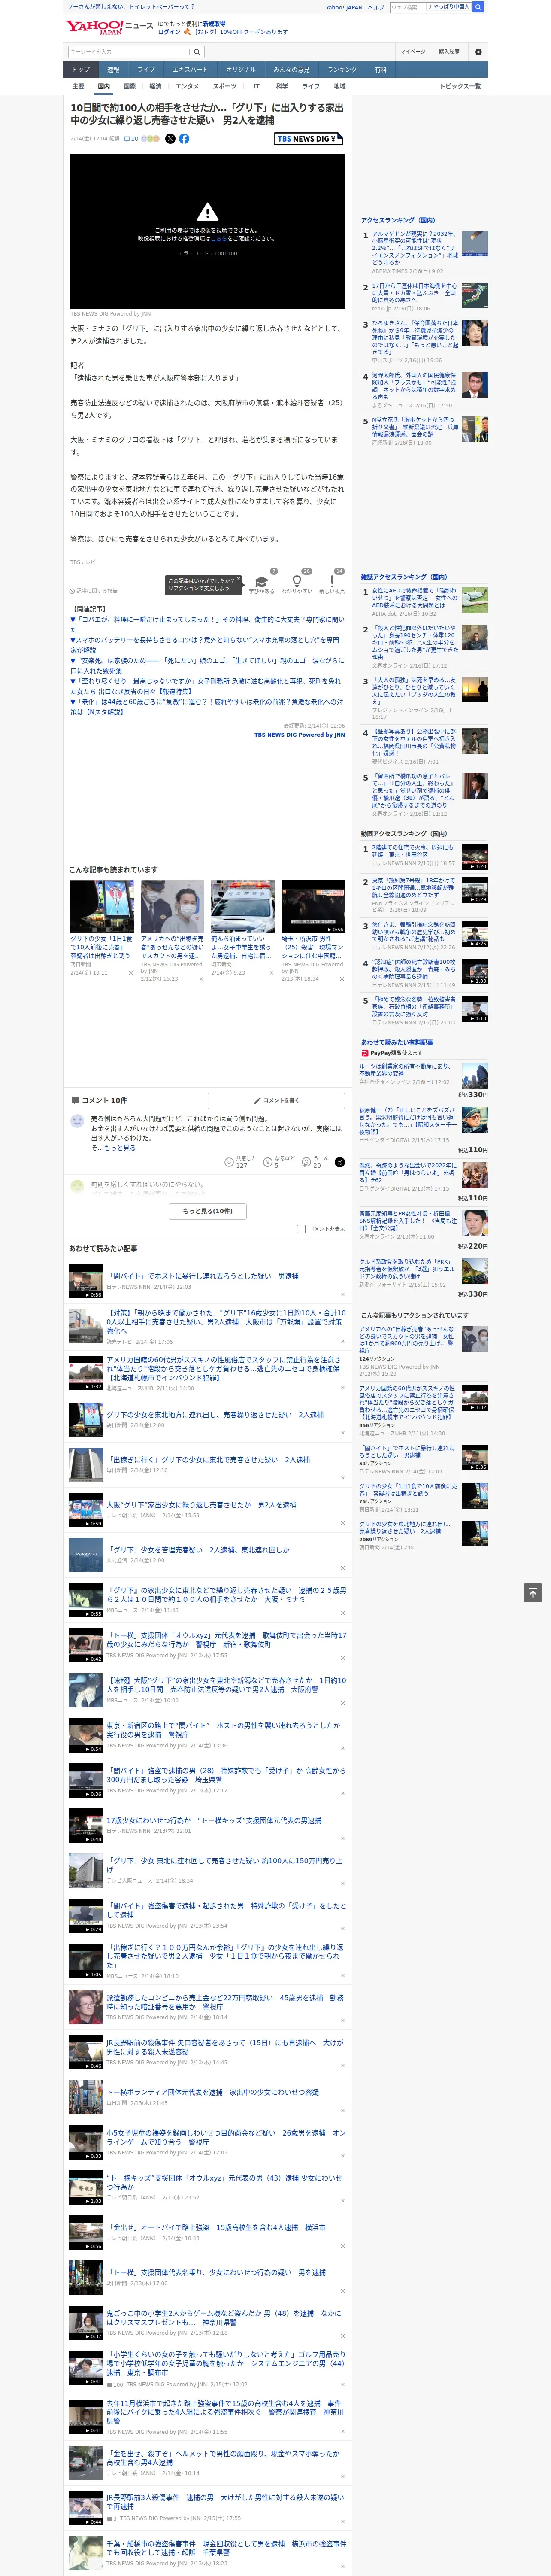Viewport: 551px width, 2576px height.
Task: Open the comment count icon under headline
Action: coord(131,139)
